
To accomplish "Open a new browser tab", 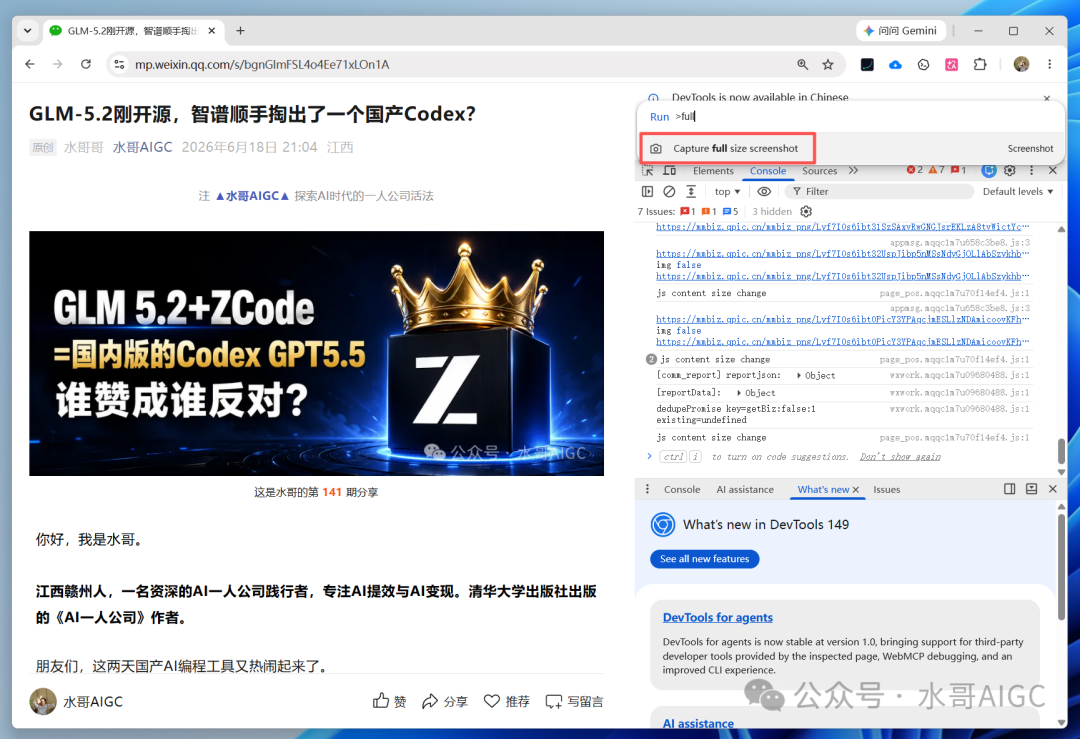I will (x=240, y=30).
